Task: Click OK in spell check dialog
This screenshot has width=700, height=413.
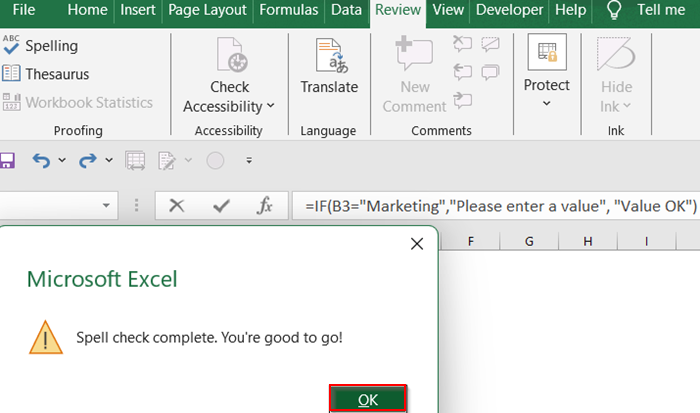Action: point(368,399)
